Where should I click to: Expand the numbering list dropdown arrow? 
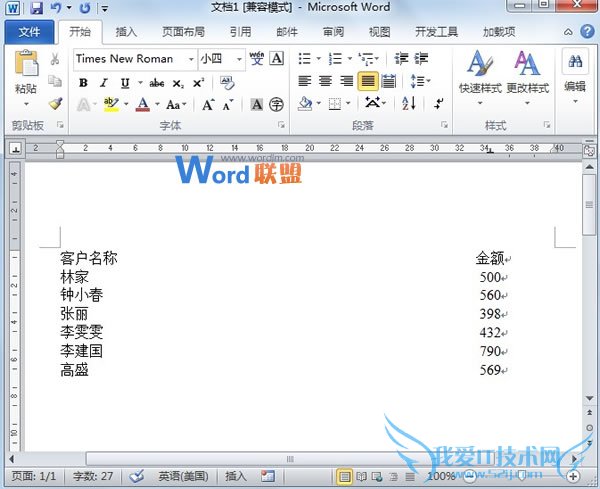350,59
